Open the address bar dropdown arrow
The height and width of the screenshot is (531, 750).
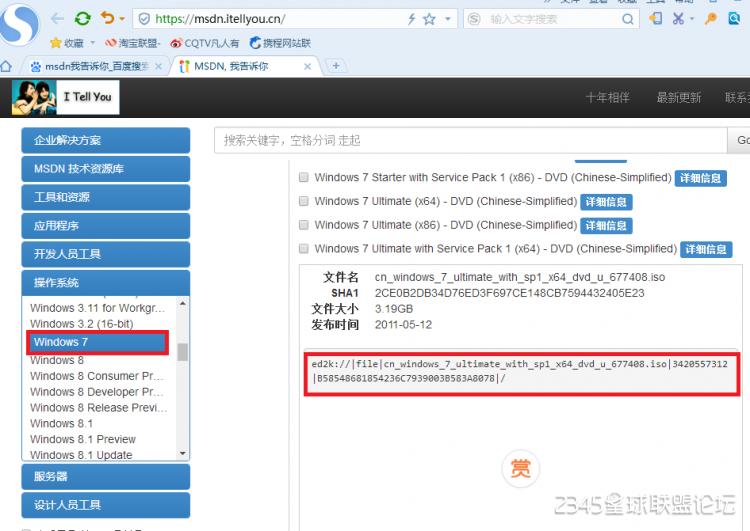point(448,19)
